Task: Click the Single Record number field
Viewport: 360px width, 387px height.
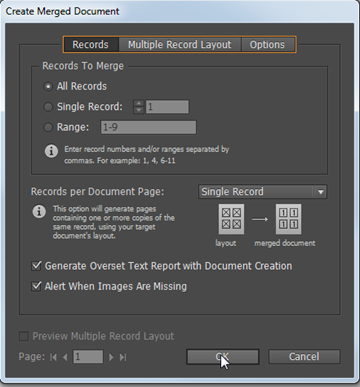Action: [x=167, y=107]
